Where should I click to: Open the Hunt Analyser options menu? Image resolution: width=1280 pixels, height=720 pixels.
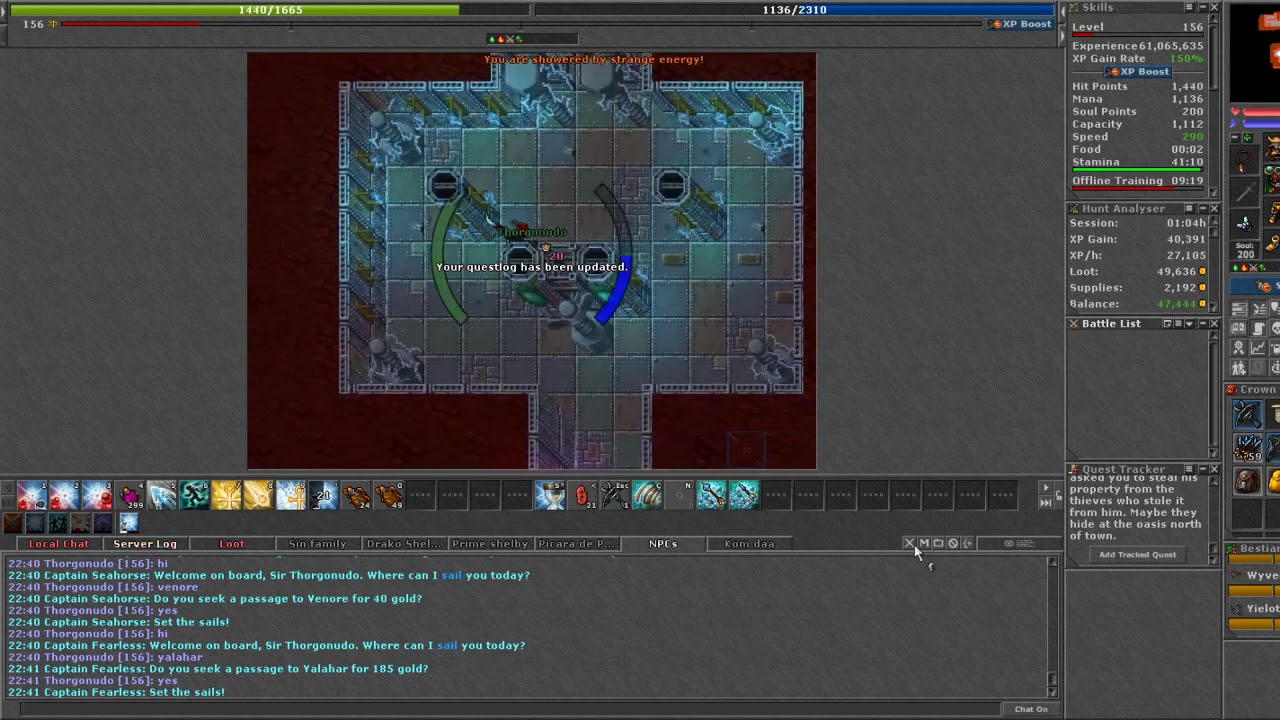1190,209
